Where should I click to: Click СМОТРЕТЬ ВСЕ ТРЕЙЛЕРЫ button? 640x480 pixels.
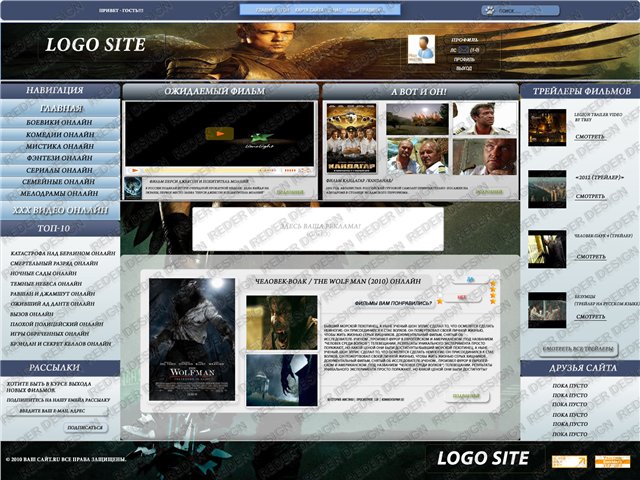(x=580, y=349)
